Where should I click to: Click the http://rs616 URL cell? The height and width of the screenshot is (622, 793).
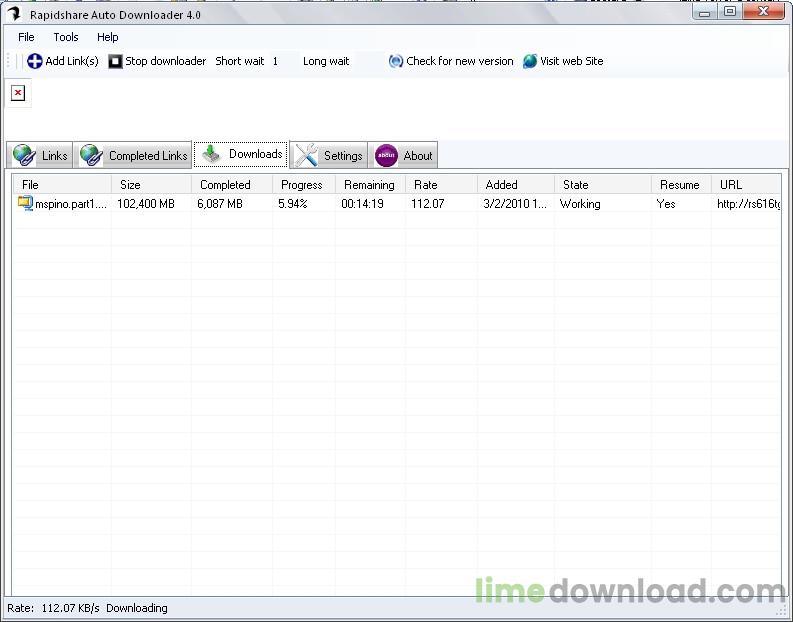[x=748, y=204]
